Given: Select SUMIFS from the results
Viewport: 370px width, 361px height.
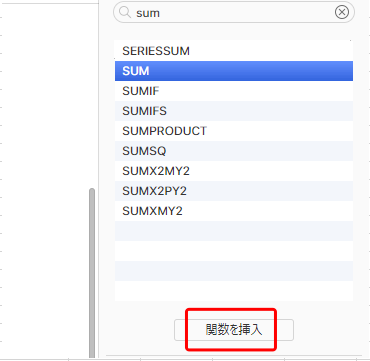Looking at the screenshot, I should [x=234, y=111].
